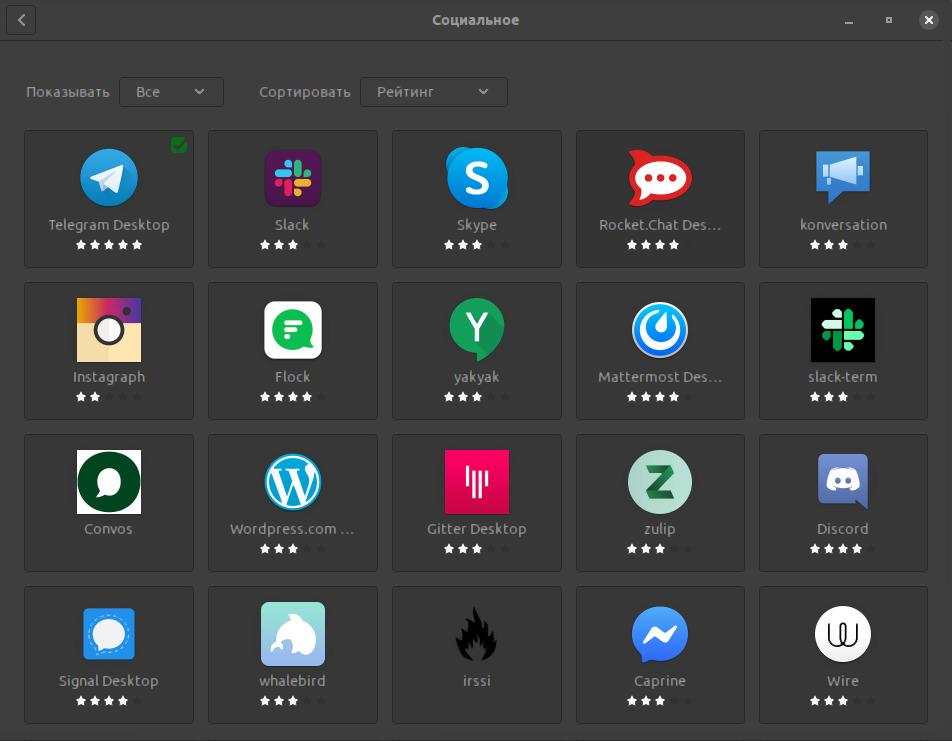
Task: Click the Discord app icon
Action: coord(843,481)
